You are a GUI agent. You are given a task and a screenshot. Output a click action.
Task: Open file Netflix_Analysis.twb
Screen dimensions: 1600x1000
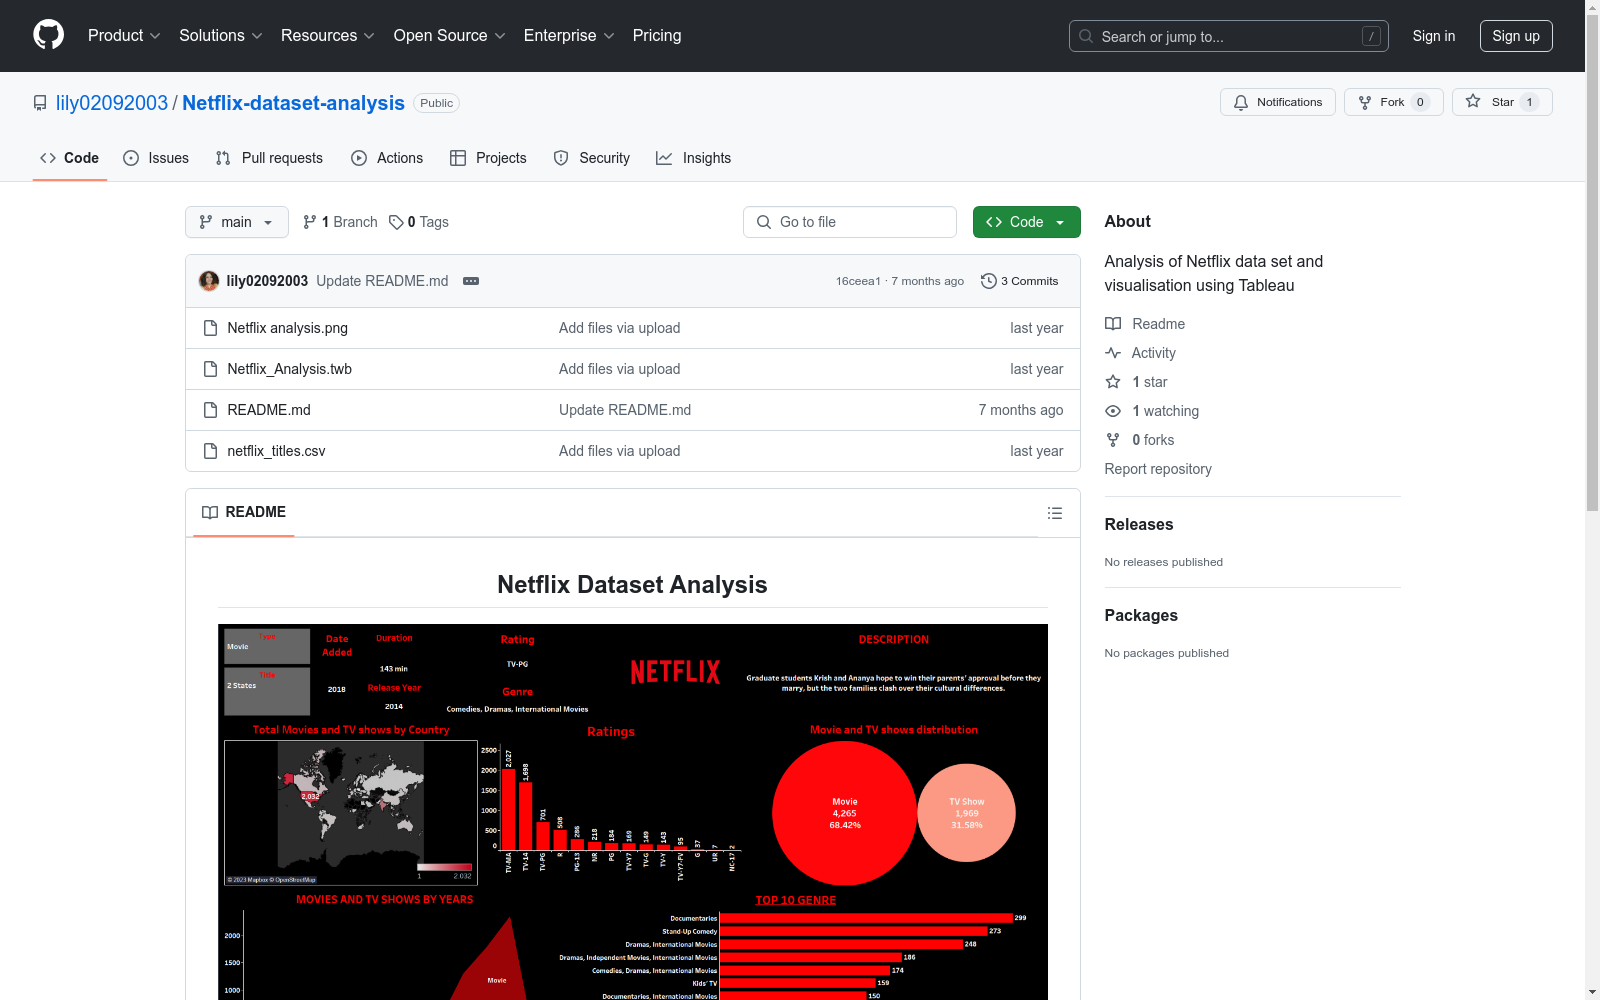click(289, 369)
